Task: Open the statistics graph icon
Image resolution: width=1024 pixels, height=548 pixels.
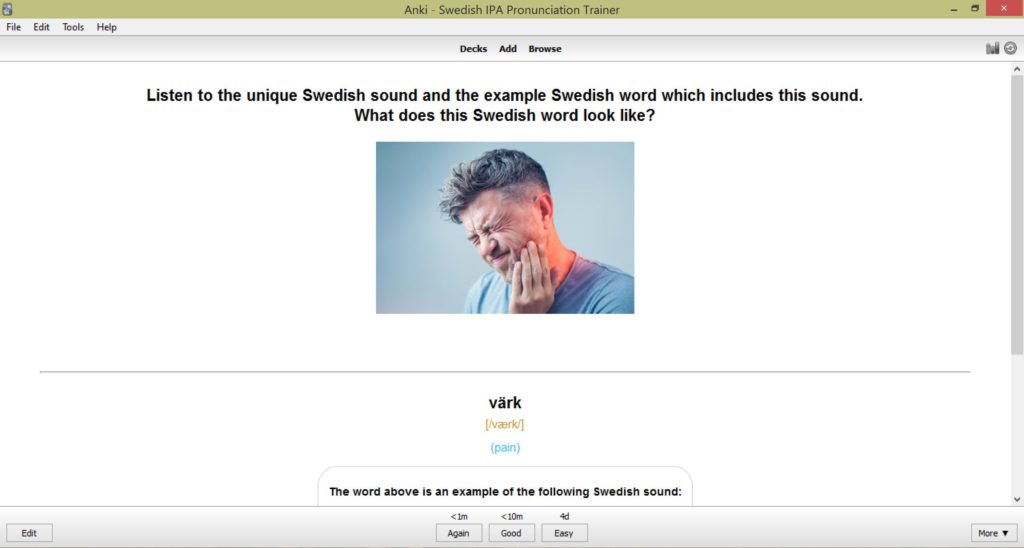Action: point(992,48)
